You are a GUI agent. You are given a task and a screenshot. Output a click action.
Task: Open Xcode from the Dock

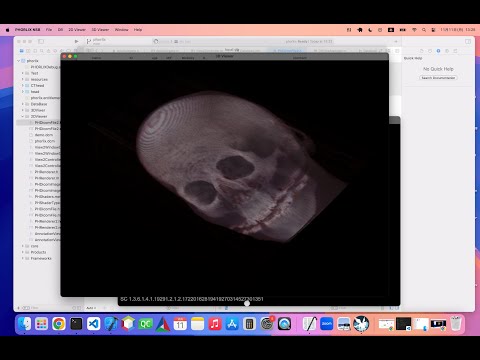pyautogui.click(x=111, y=324)
